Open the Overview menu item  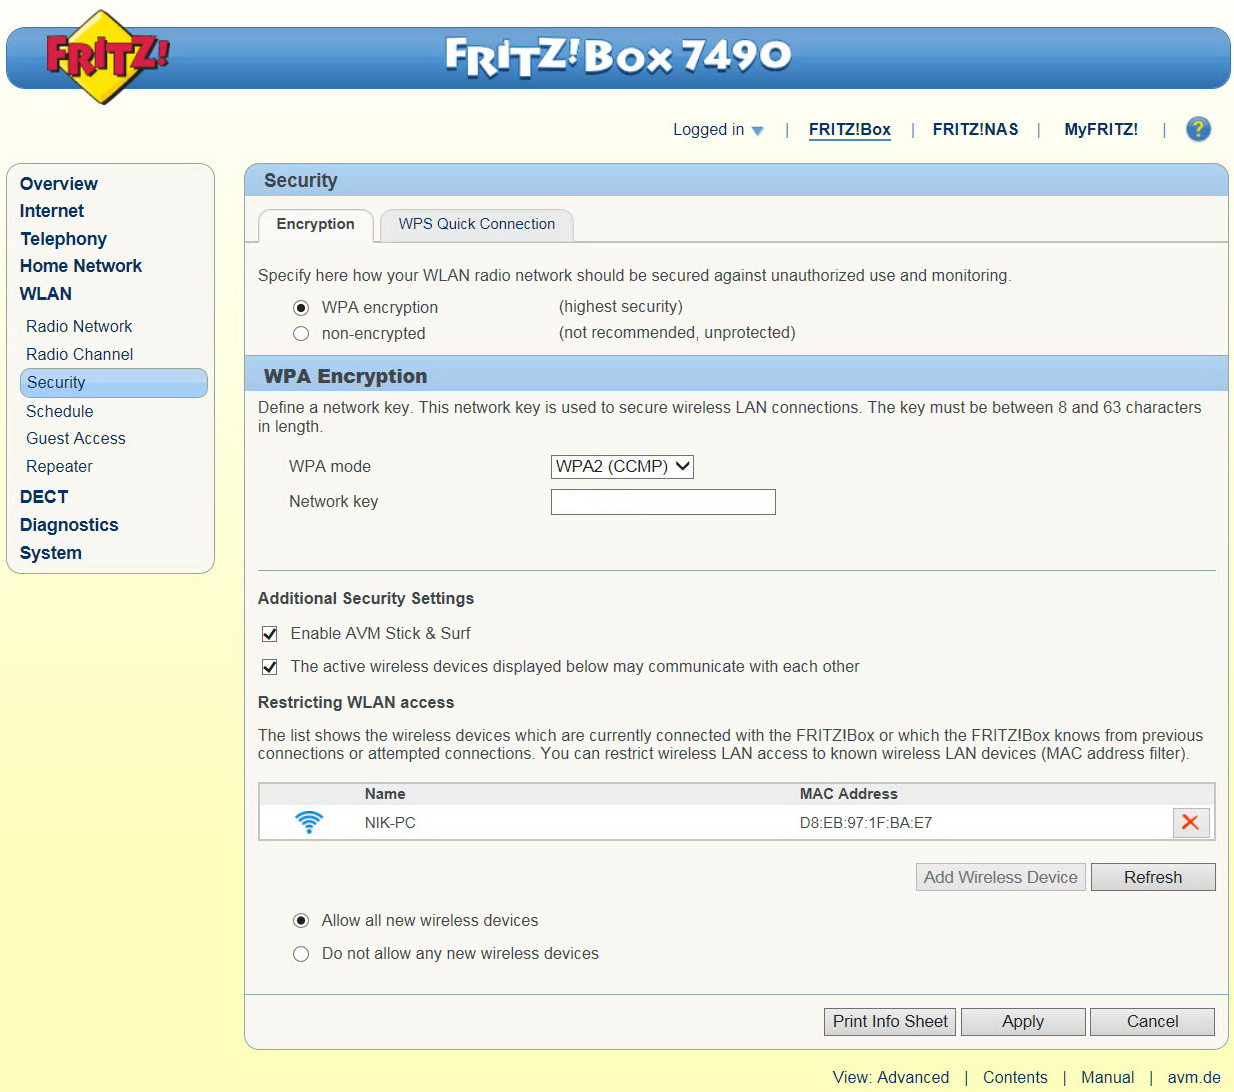point(59,184)
